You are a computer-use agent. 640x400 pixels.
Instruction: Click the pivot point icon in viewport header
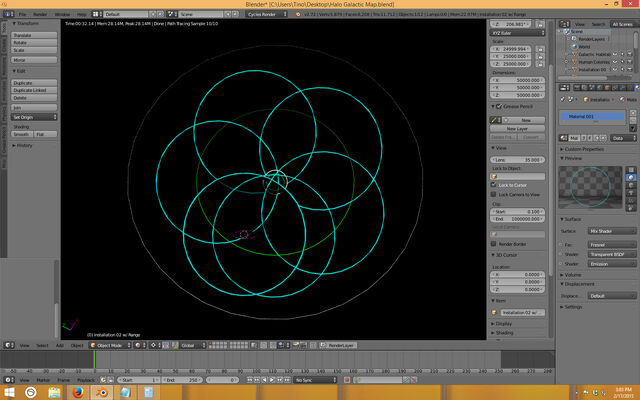tap(153, 345)
